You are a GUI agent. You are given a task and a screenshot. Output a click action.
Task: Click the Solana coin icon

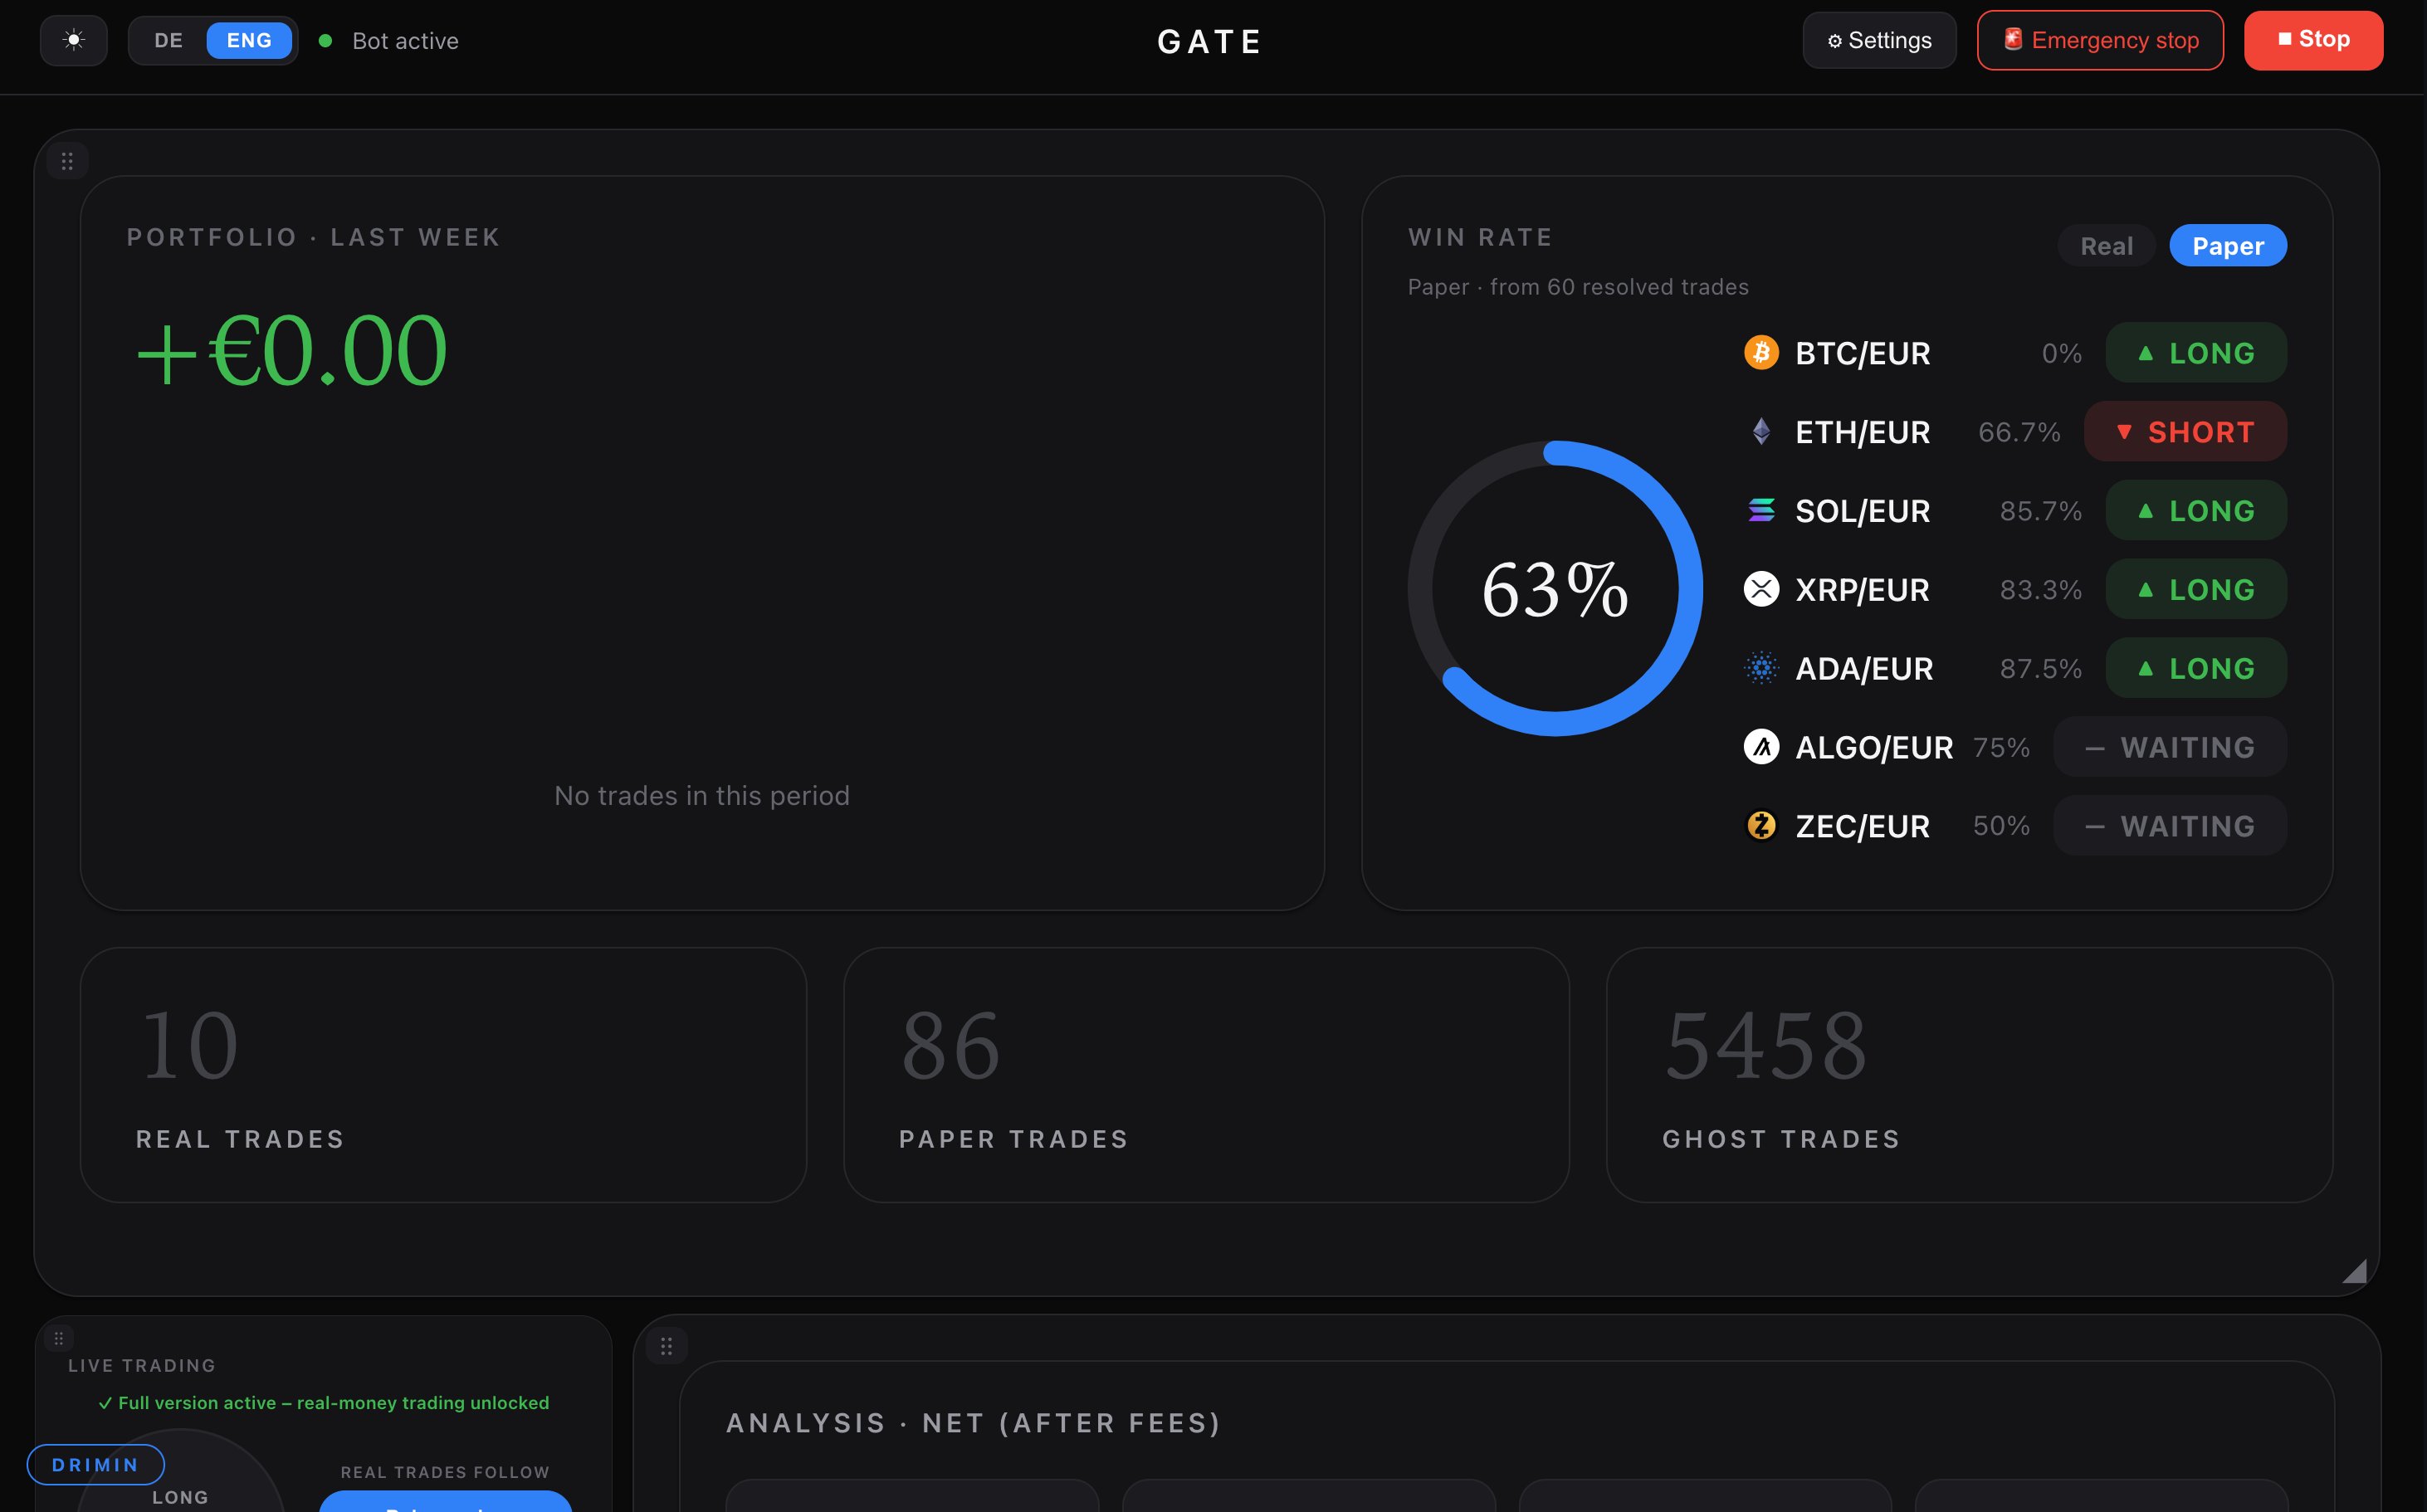pos(1761,510)
